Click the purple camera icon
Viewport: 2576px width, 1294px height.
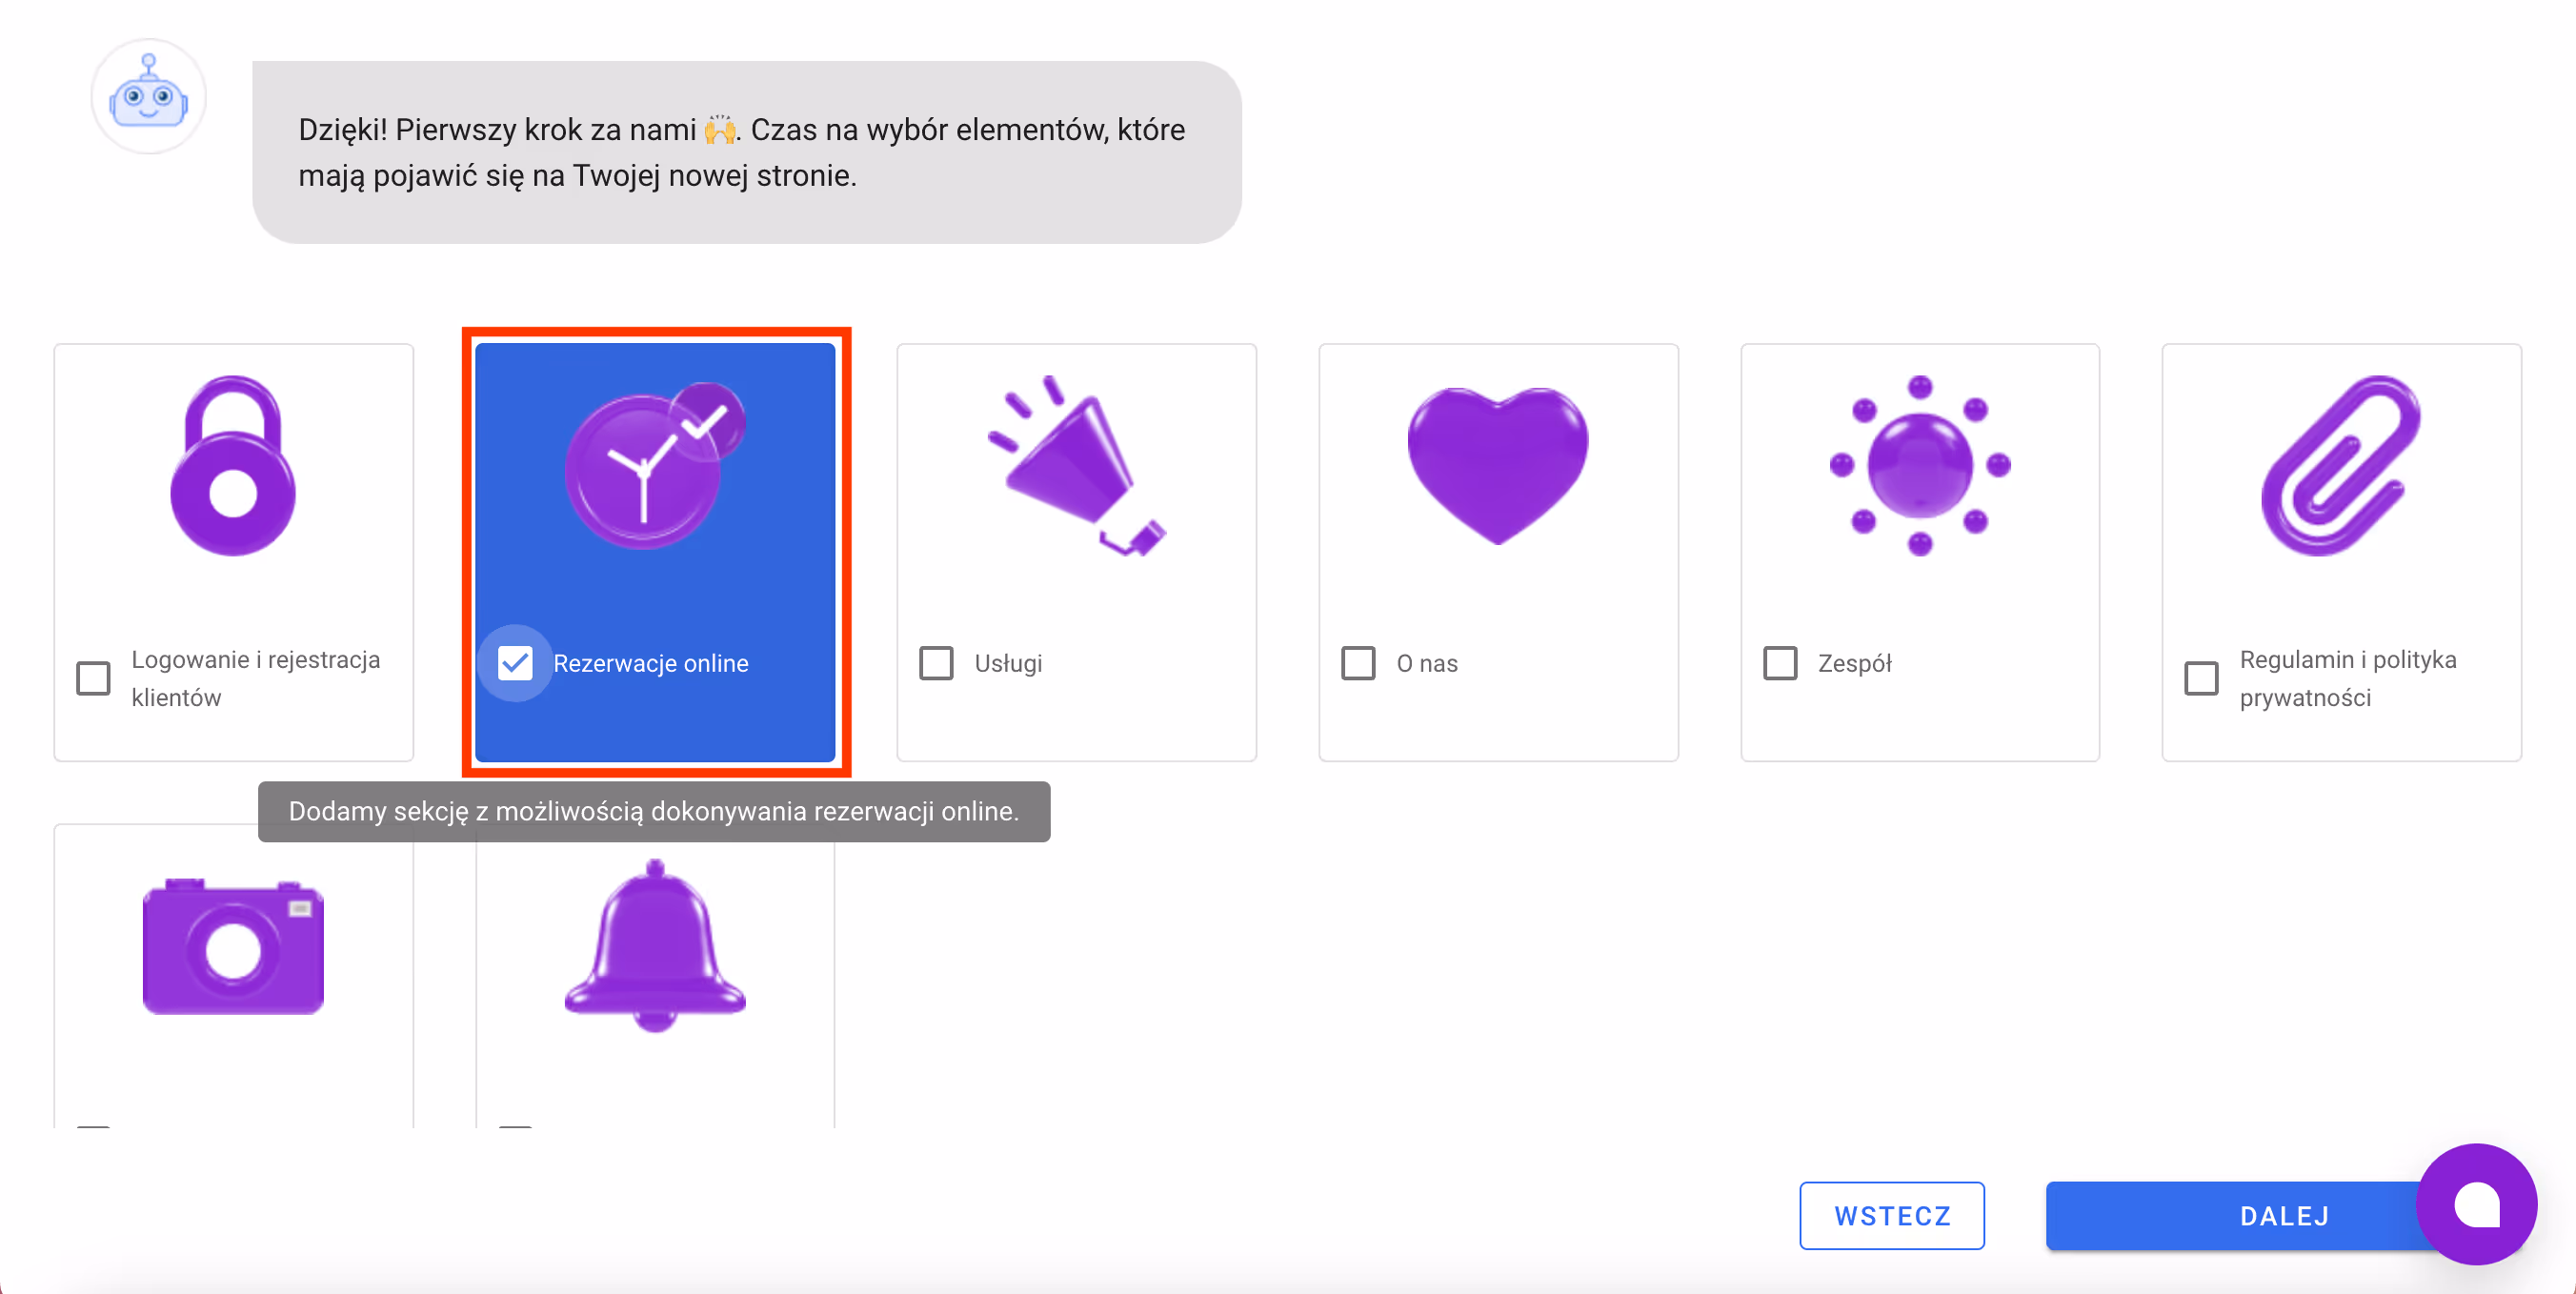point(233,947)
